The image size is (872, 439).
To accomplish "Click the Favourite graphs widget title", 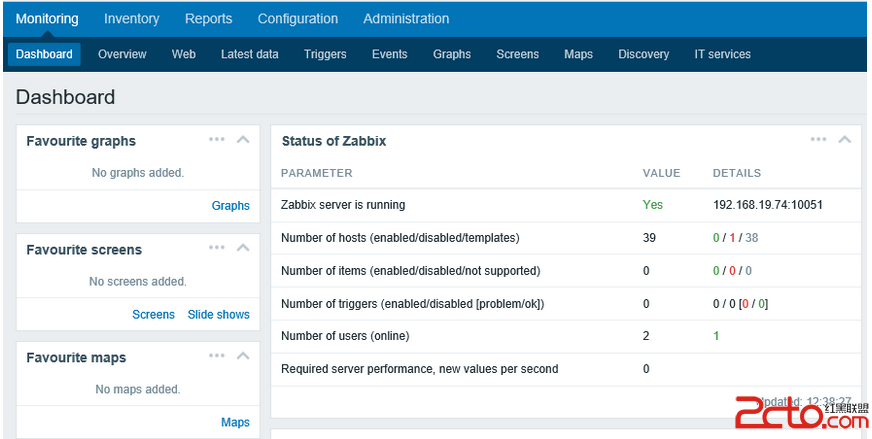I will coord(81,141).
